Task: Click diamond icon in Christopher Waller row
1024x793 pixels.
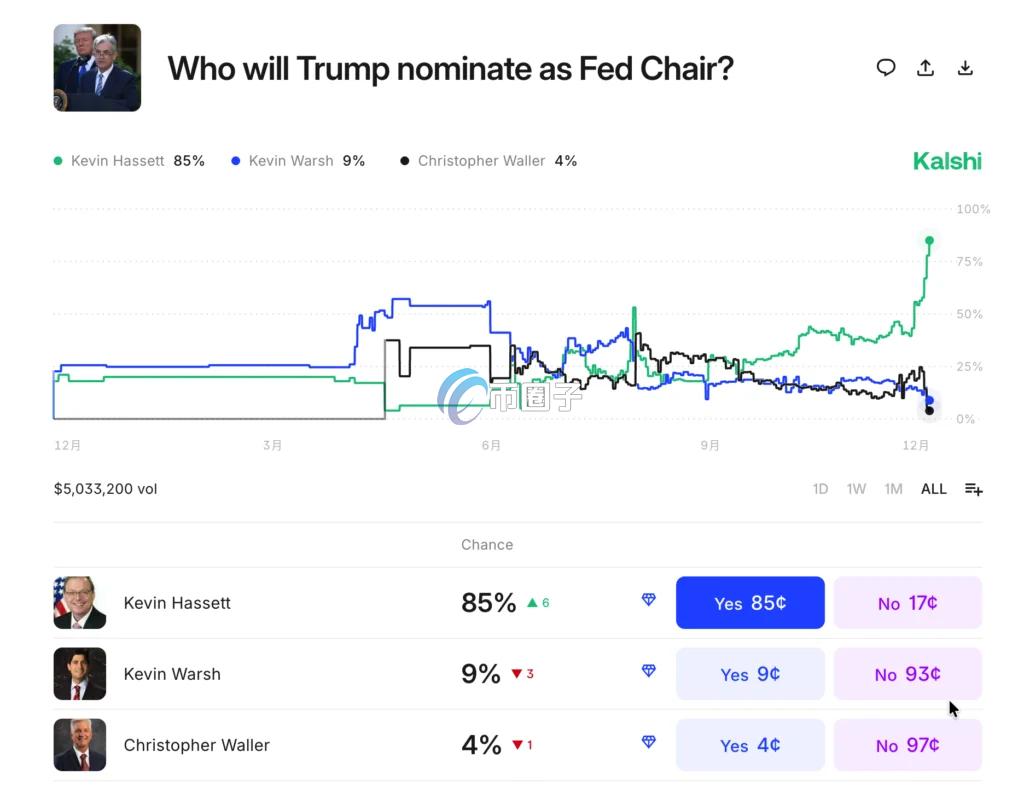Action: click(x=649, y=742)
